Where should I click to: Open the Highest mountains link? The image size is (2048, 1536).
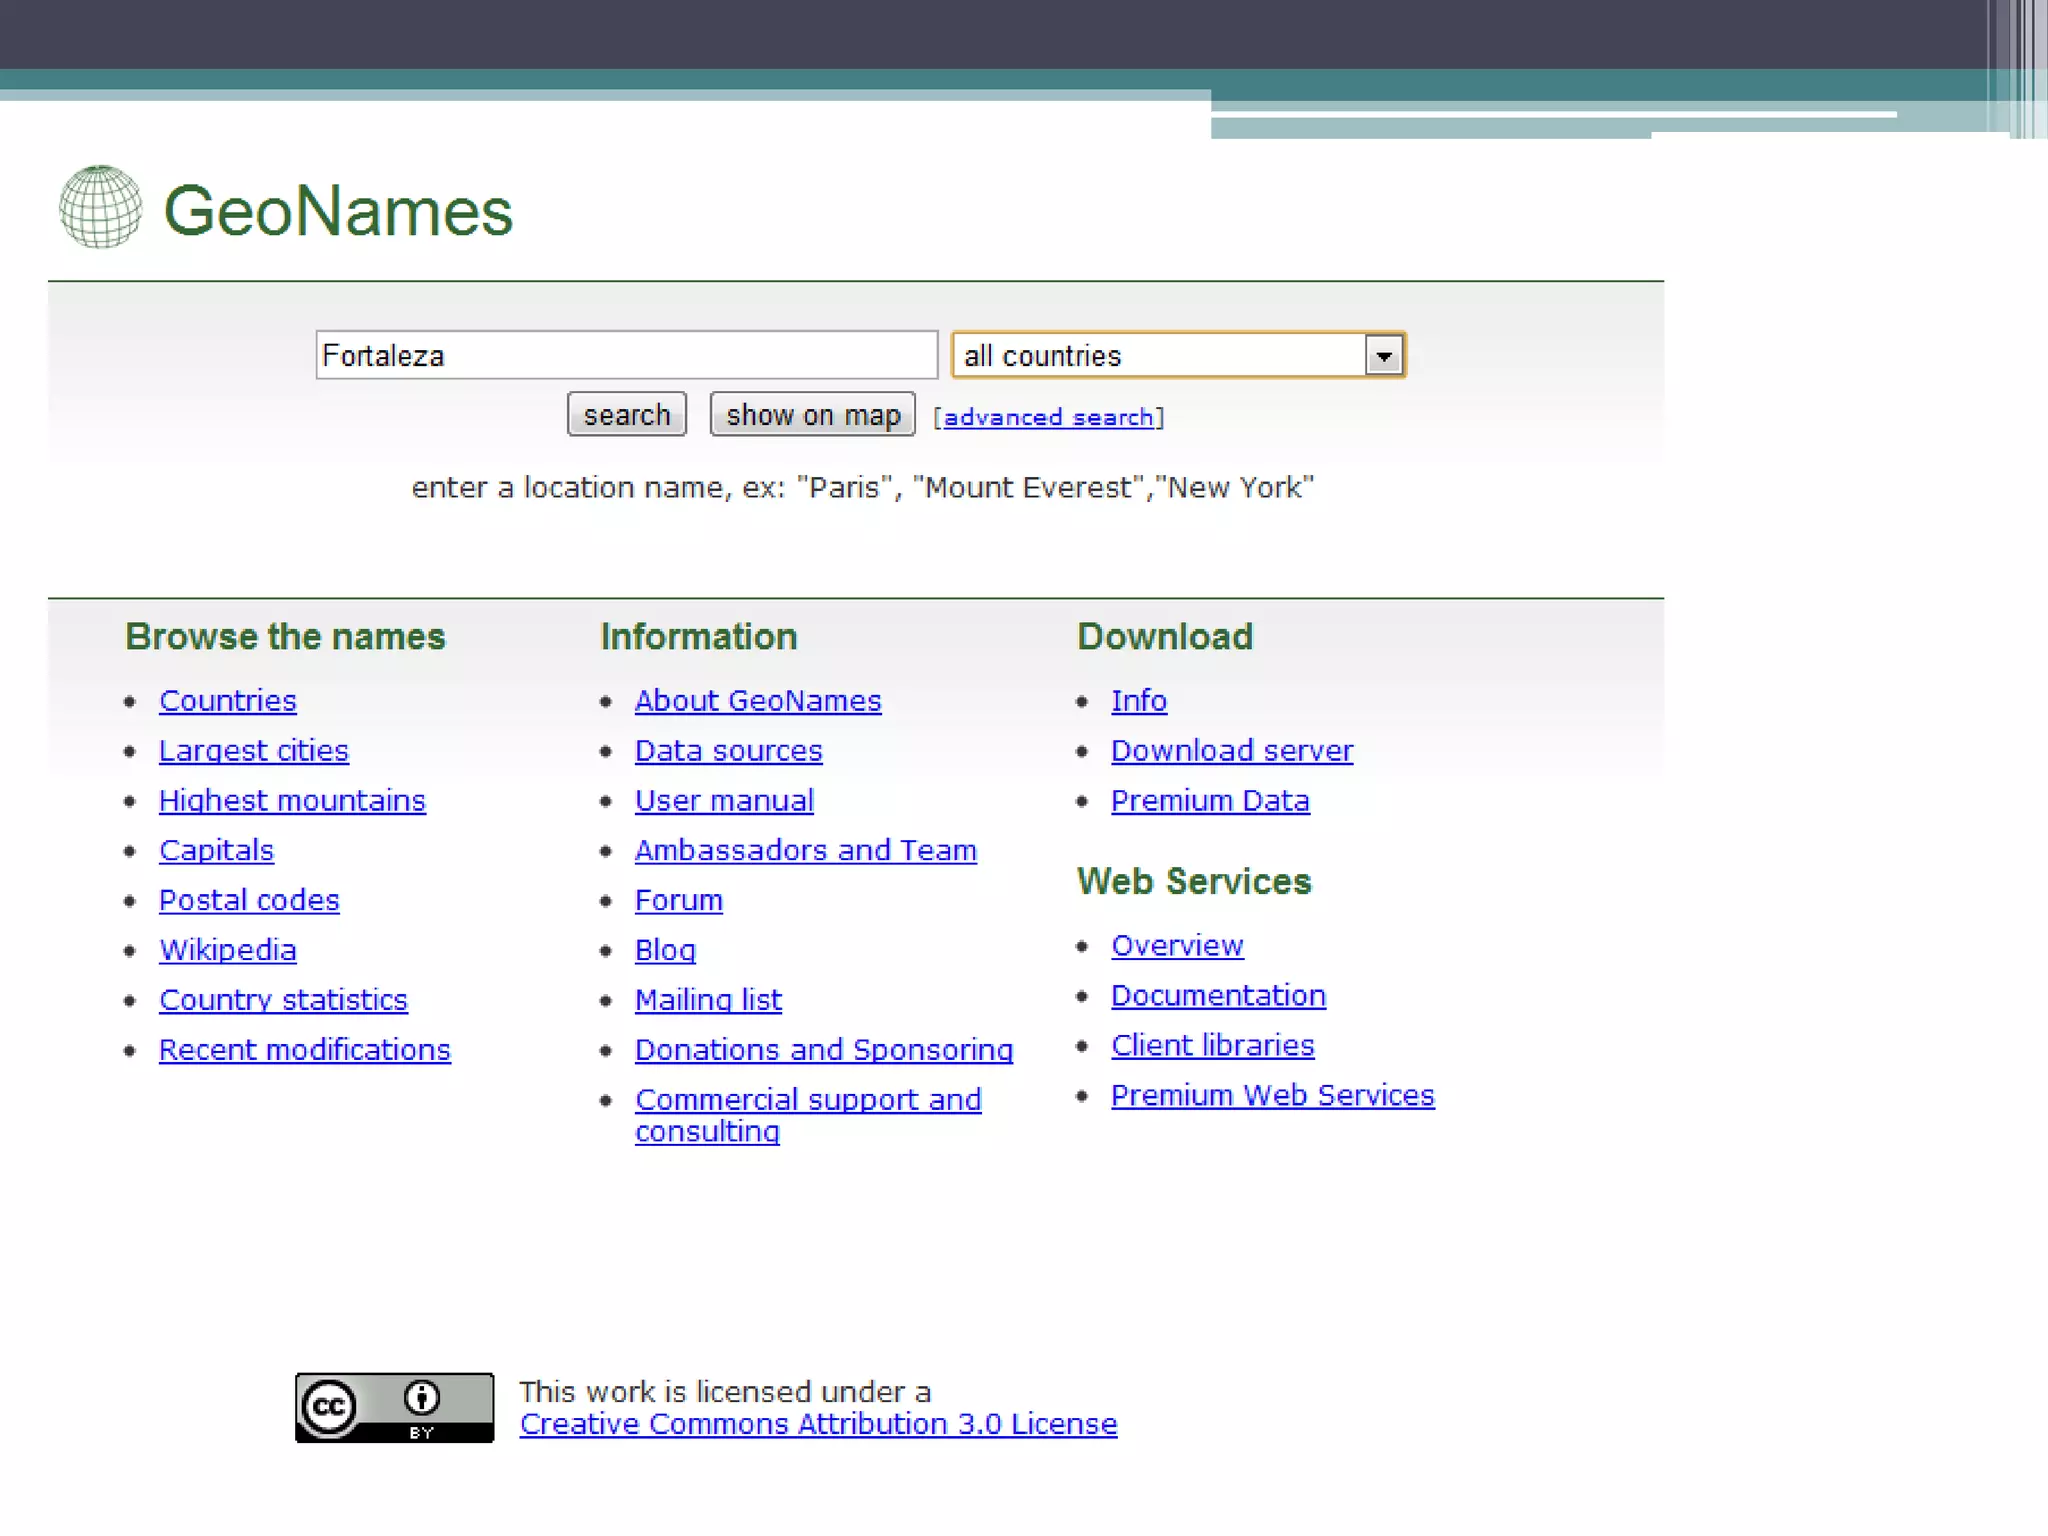[x=292, y=800]
